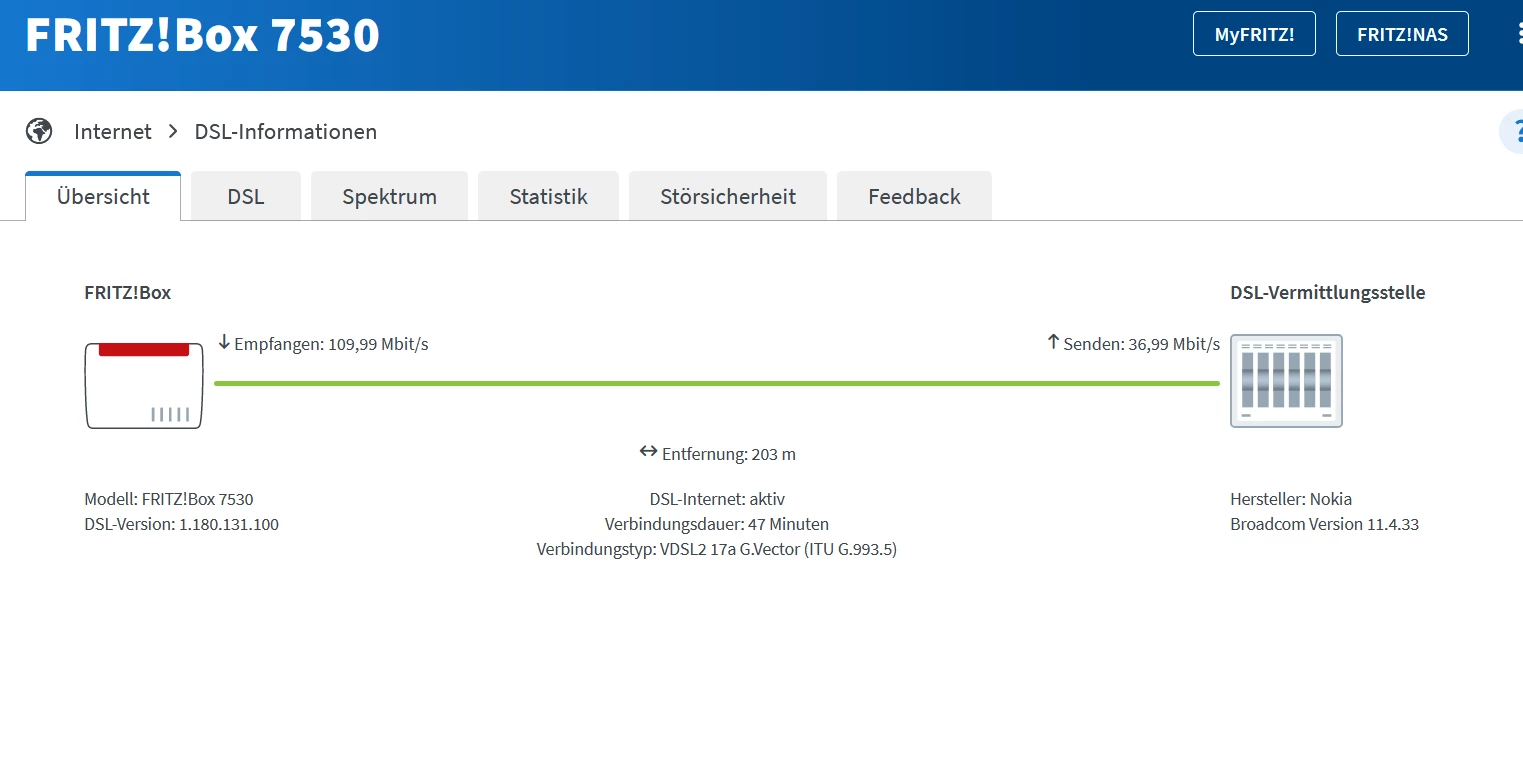The image size is (1523, 757).
Task: Click the Verbindungstyp VDSL2 17a G.Vector line
Action: tap(717, 549)
